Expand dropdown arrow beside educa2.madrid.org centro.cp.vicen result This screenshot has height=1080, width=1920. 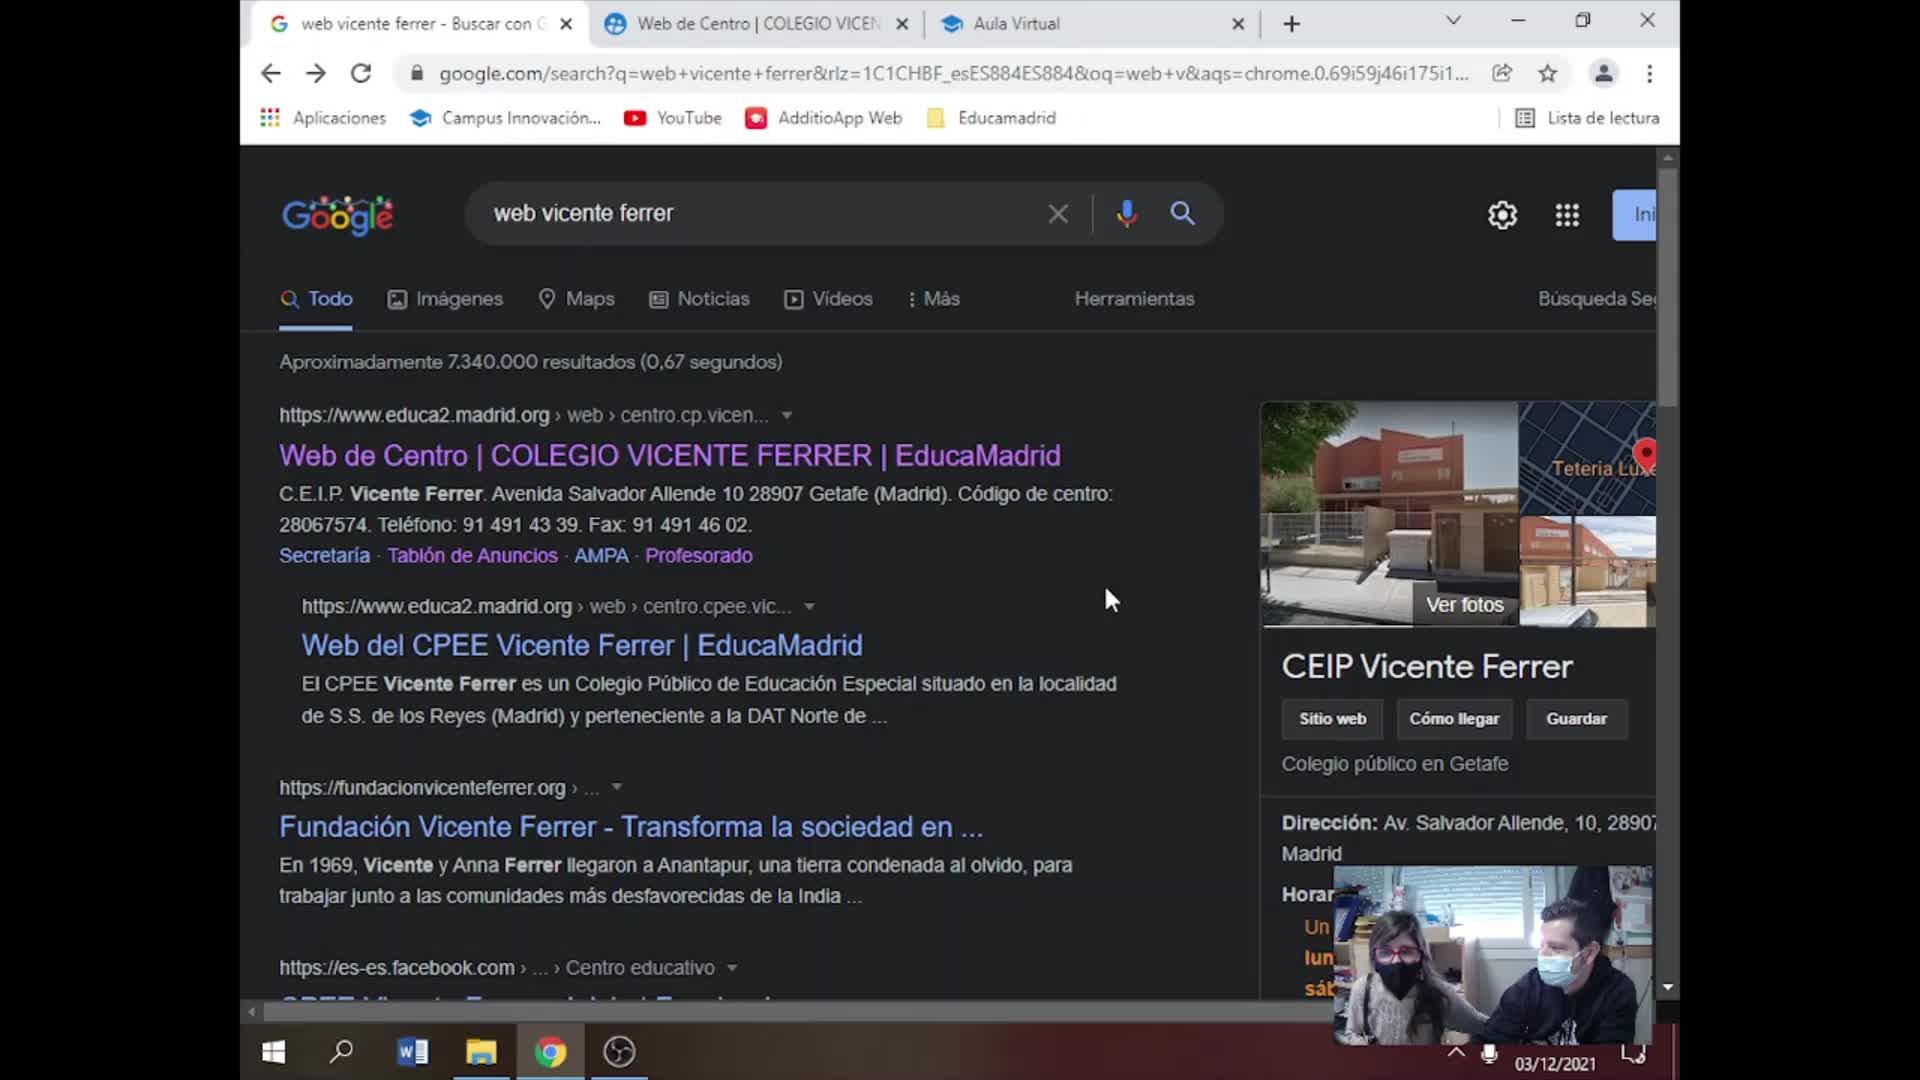(x=787, y=415)
